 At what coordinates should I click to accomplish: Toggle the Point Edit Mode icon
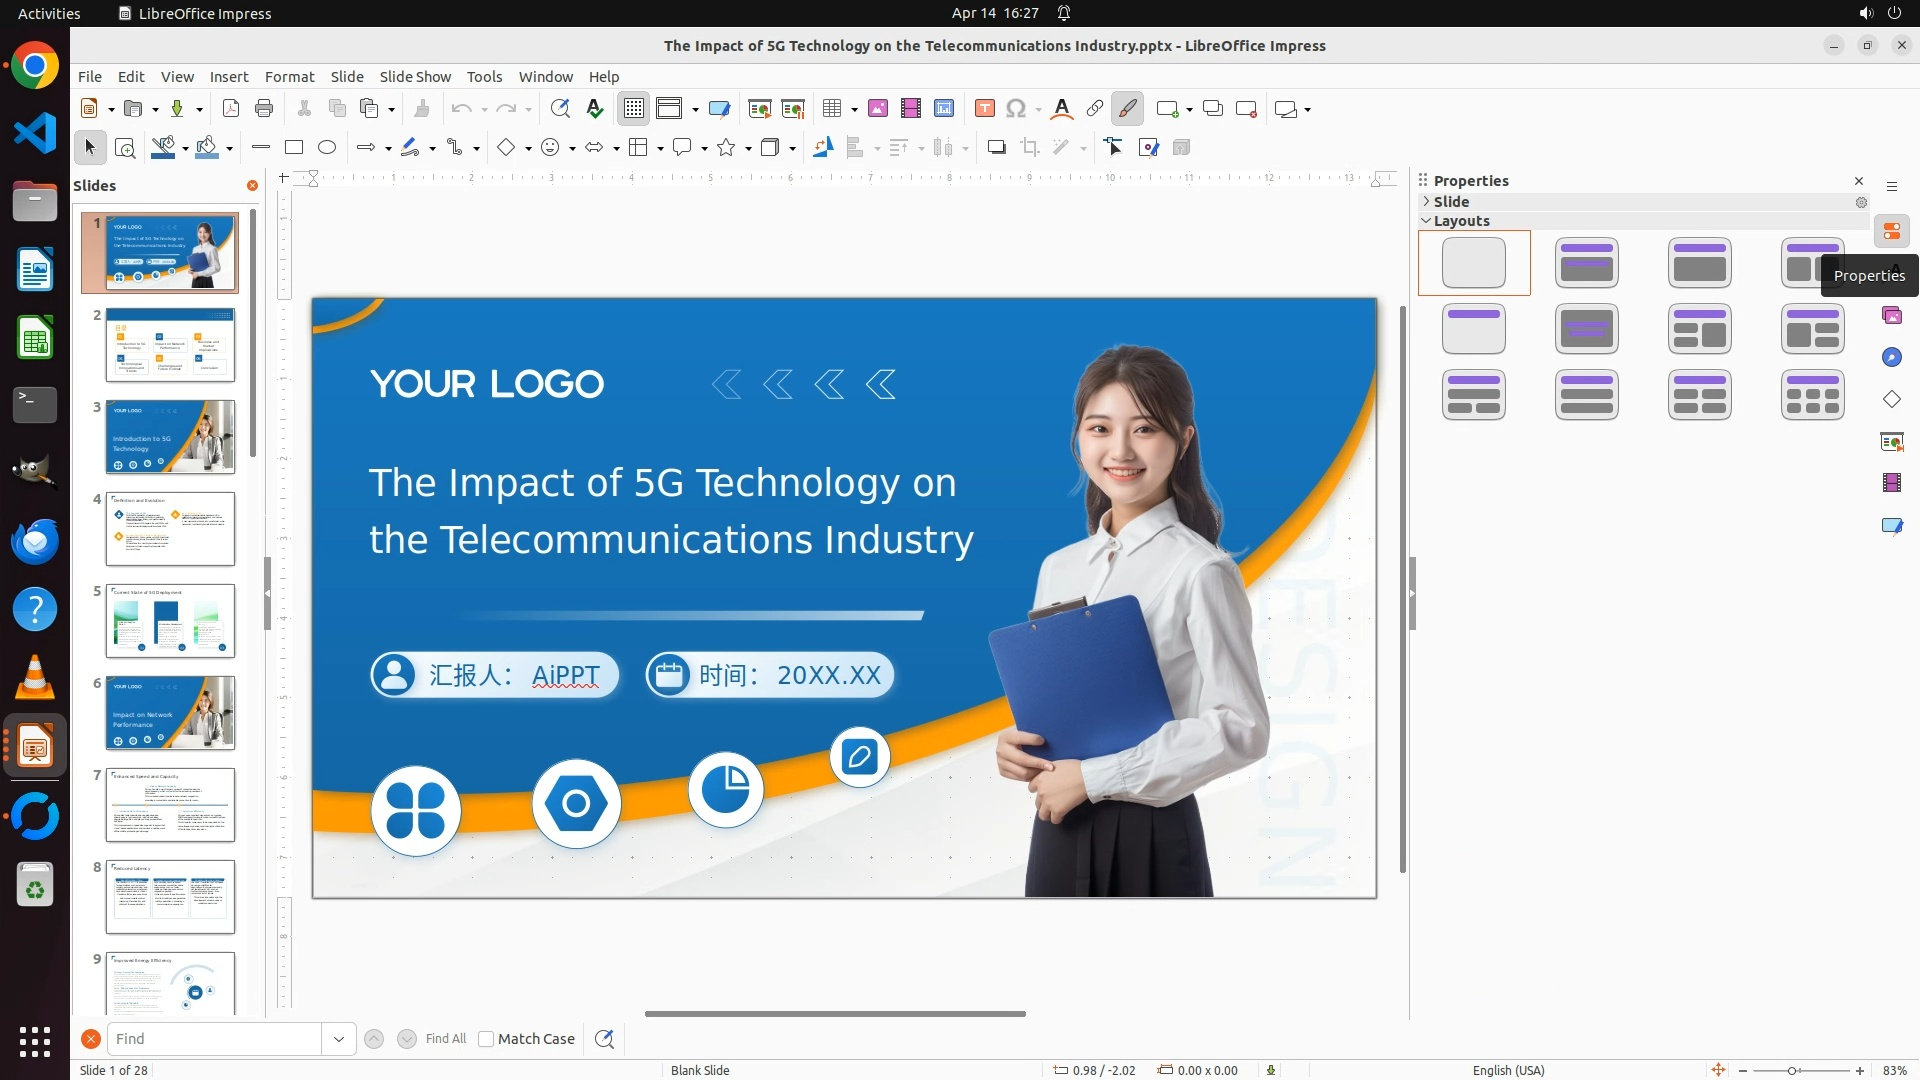[x=1114, y=148]
